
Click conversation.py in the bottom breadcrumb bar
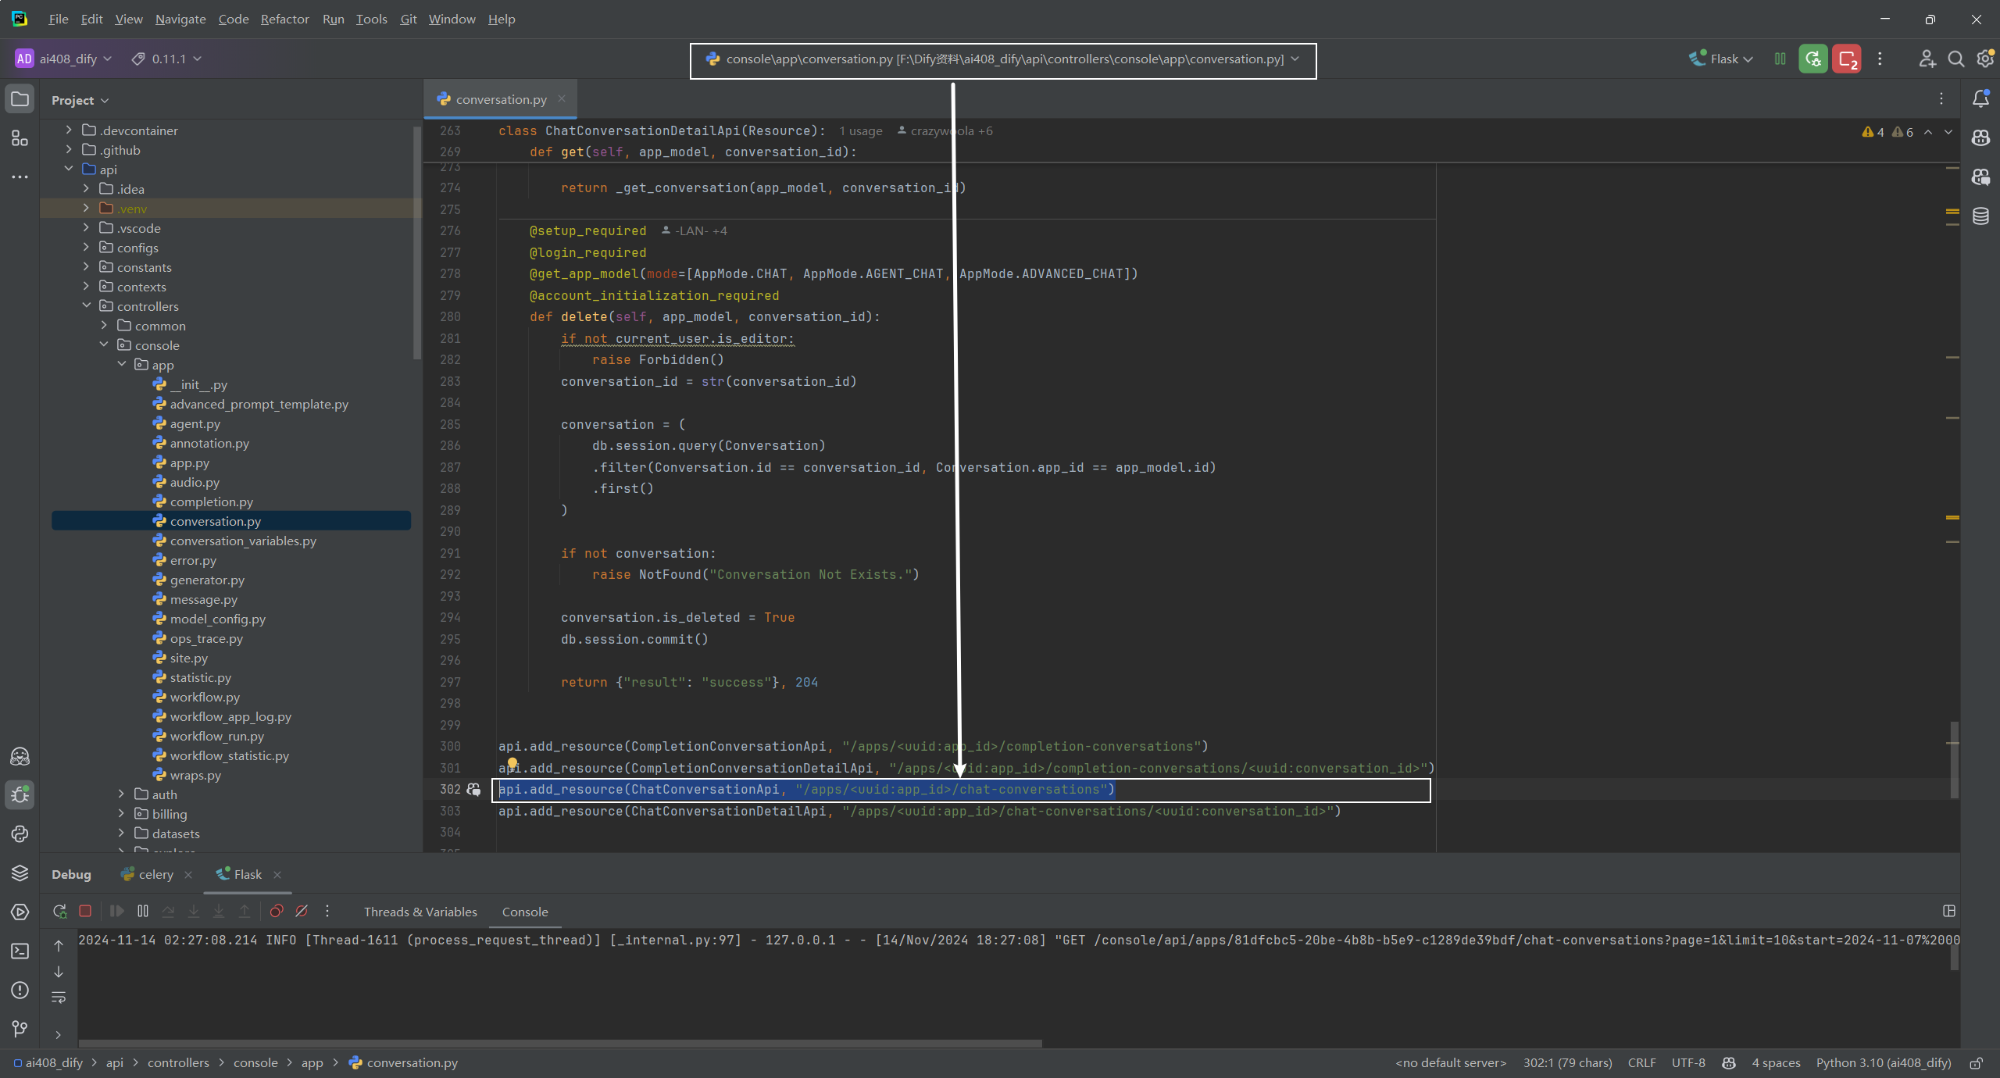coord(411,1062)
